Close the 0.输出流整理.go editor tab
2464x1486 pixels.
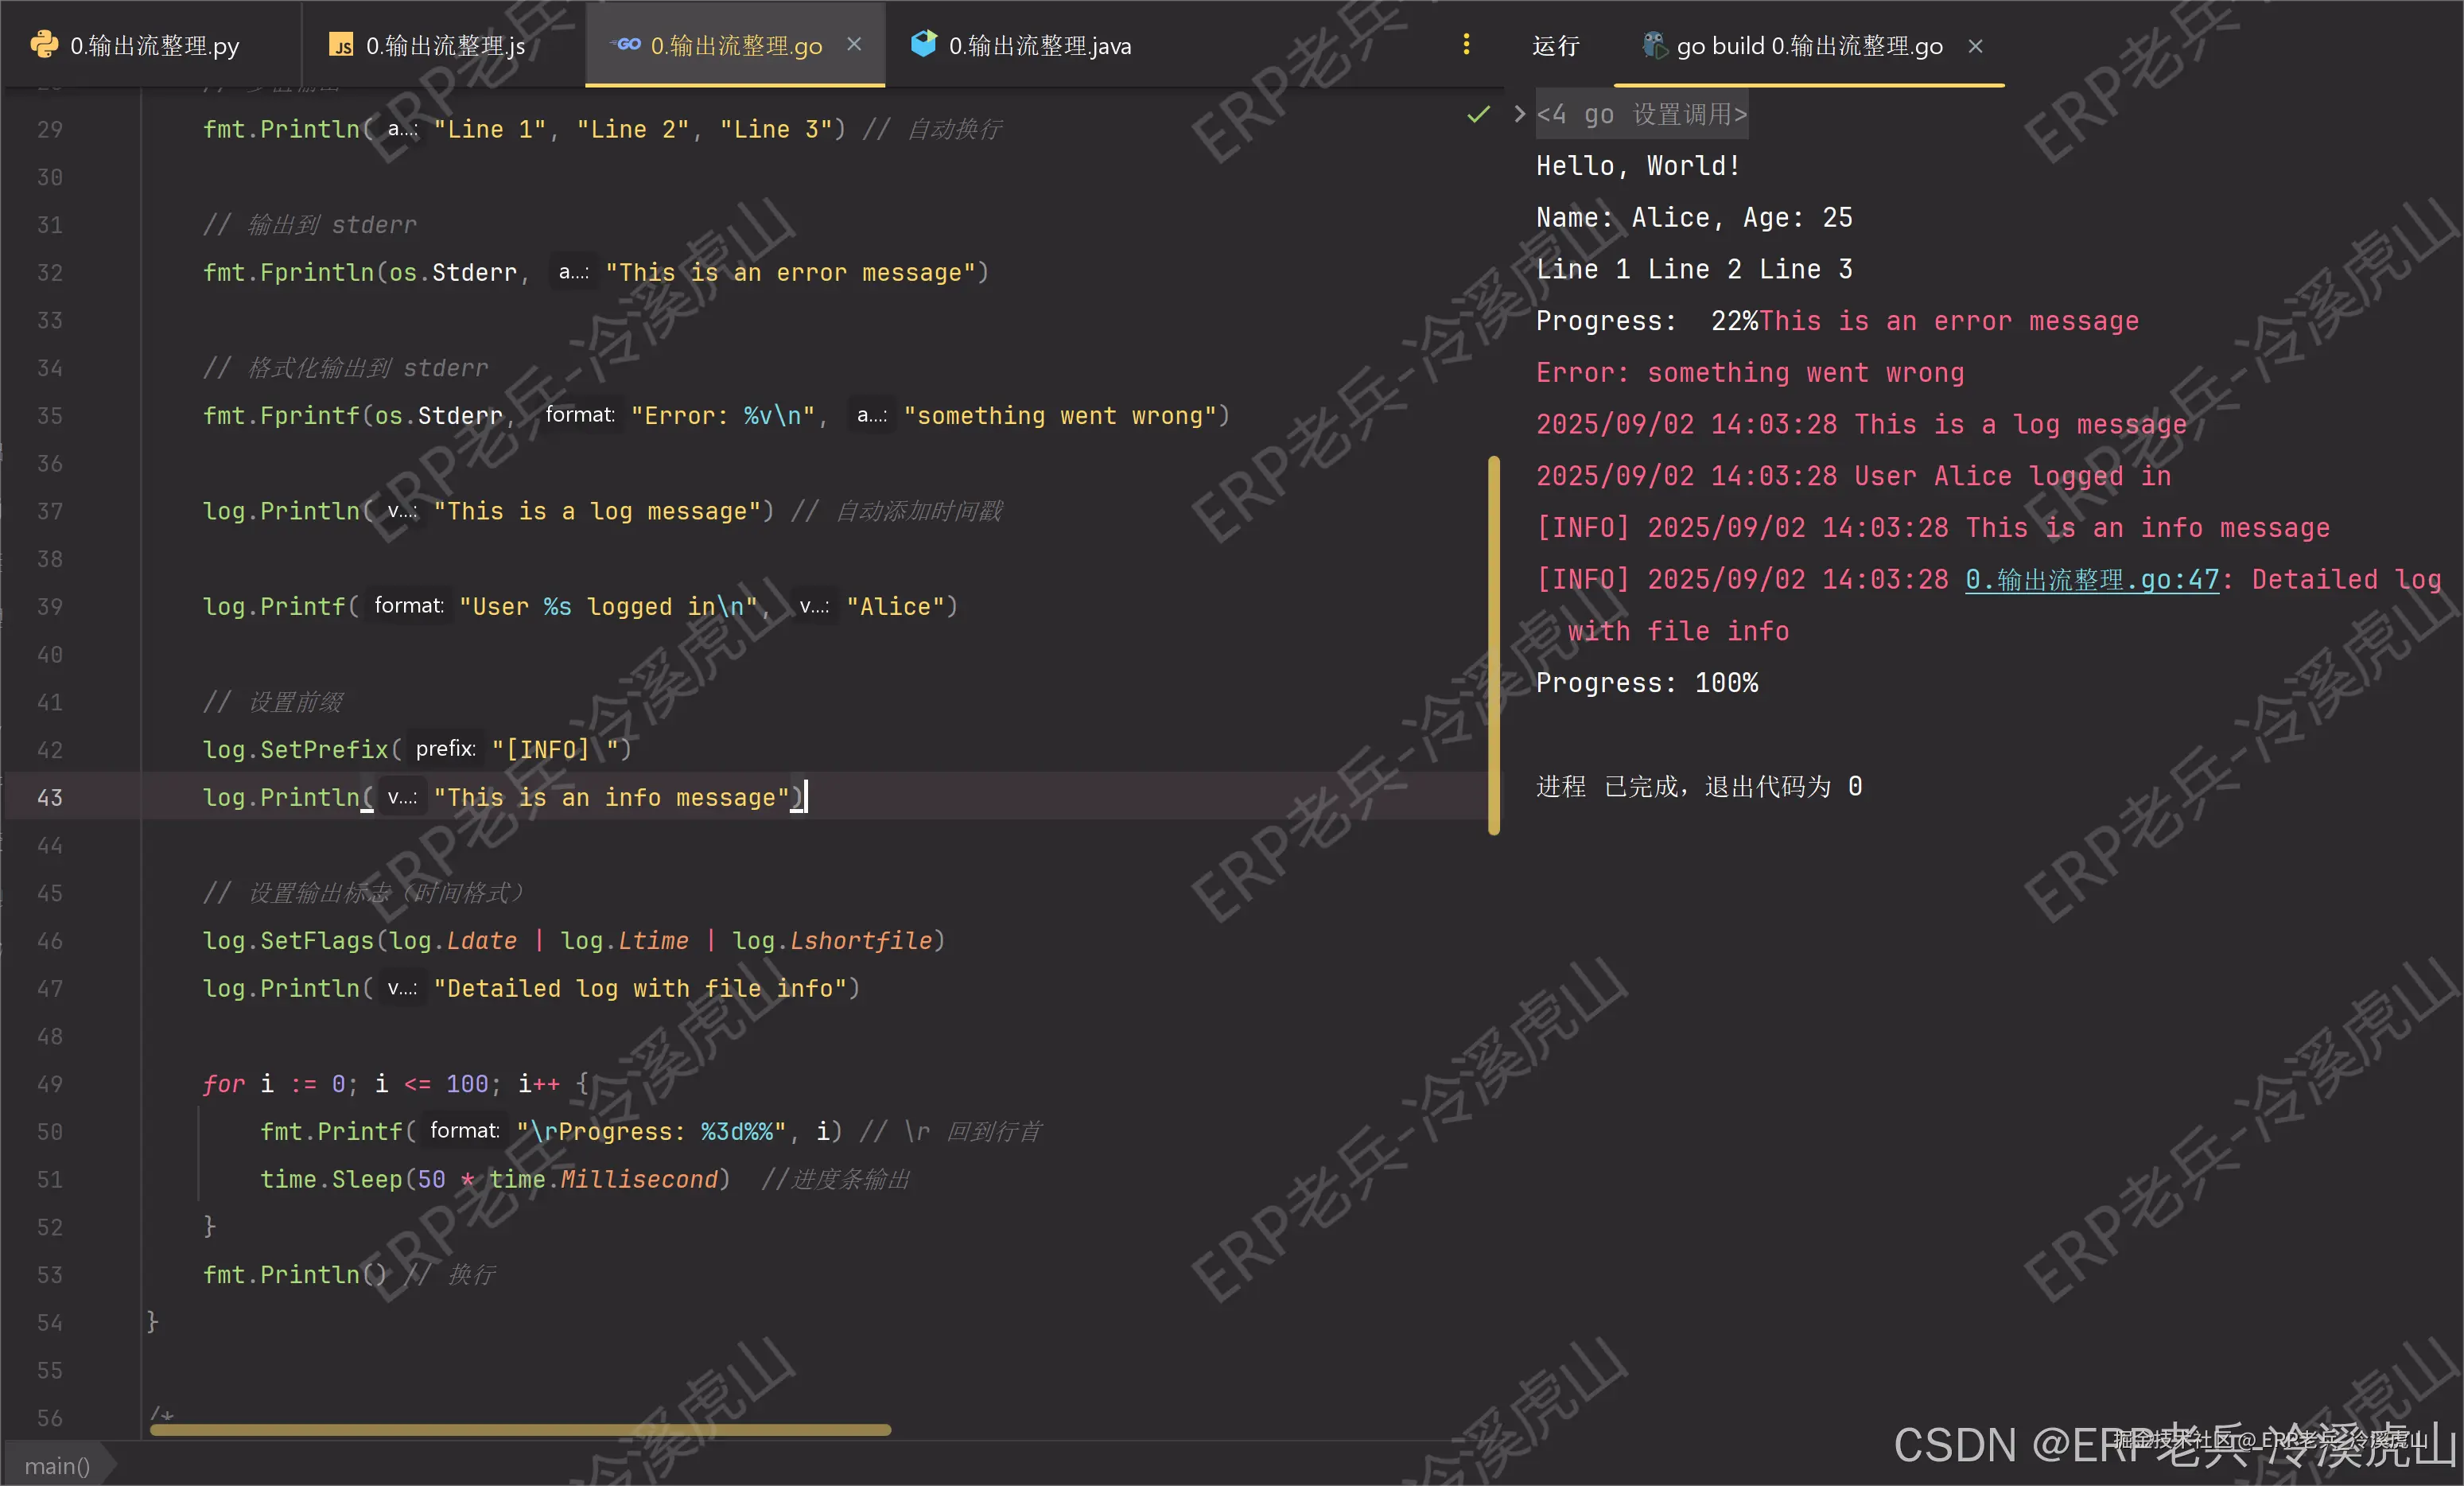point(854,45)
